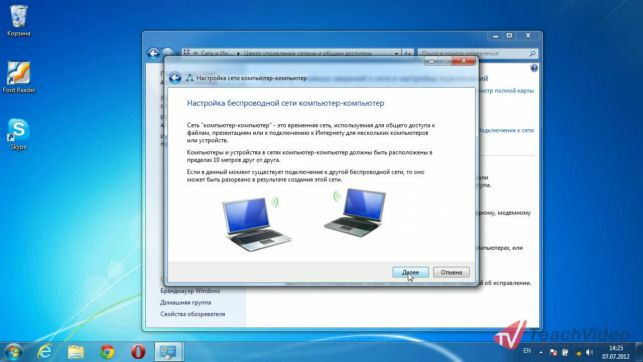Open Домашняя группа link
Image resolution: width=643 pixels, height=362 pixels.
point(185,302)
